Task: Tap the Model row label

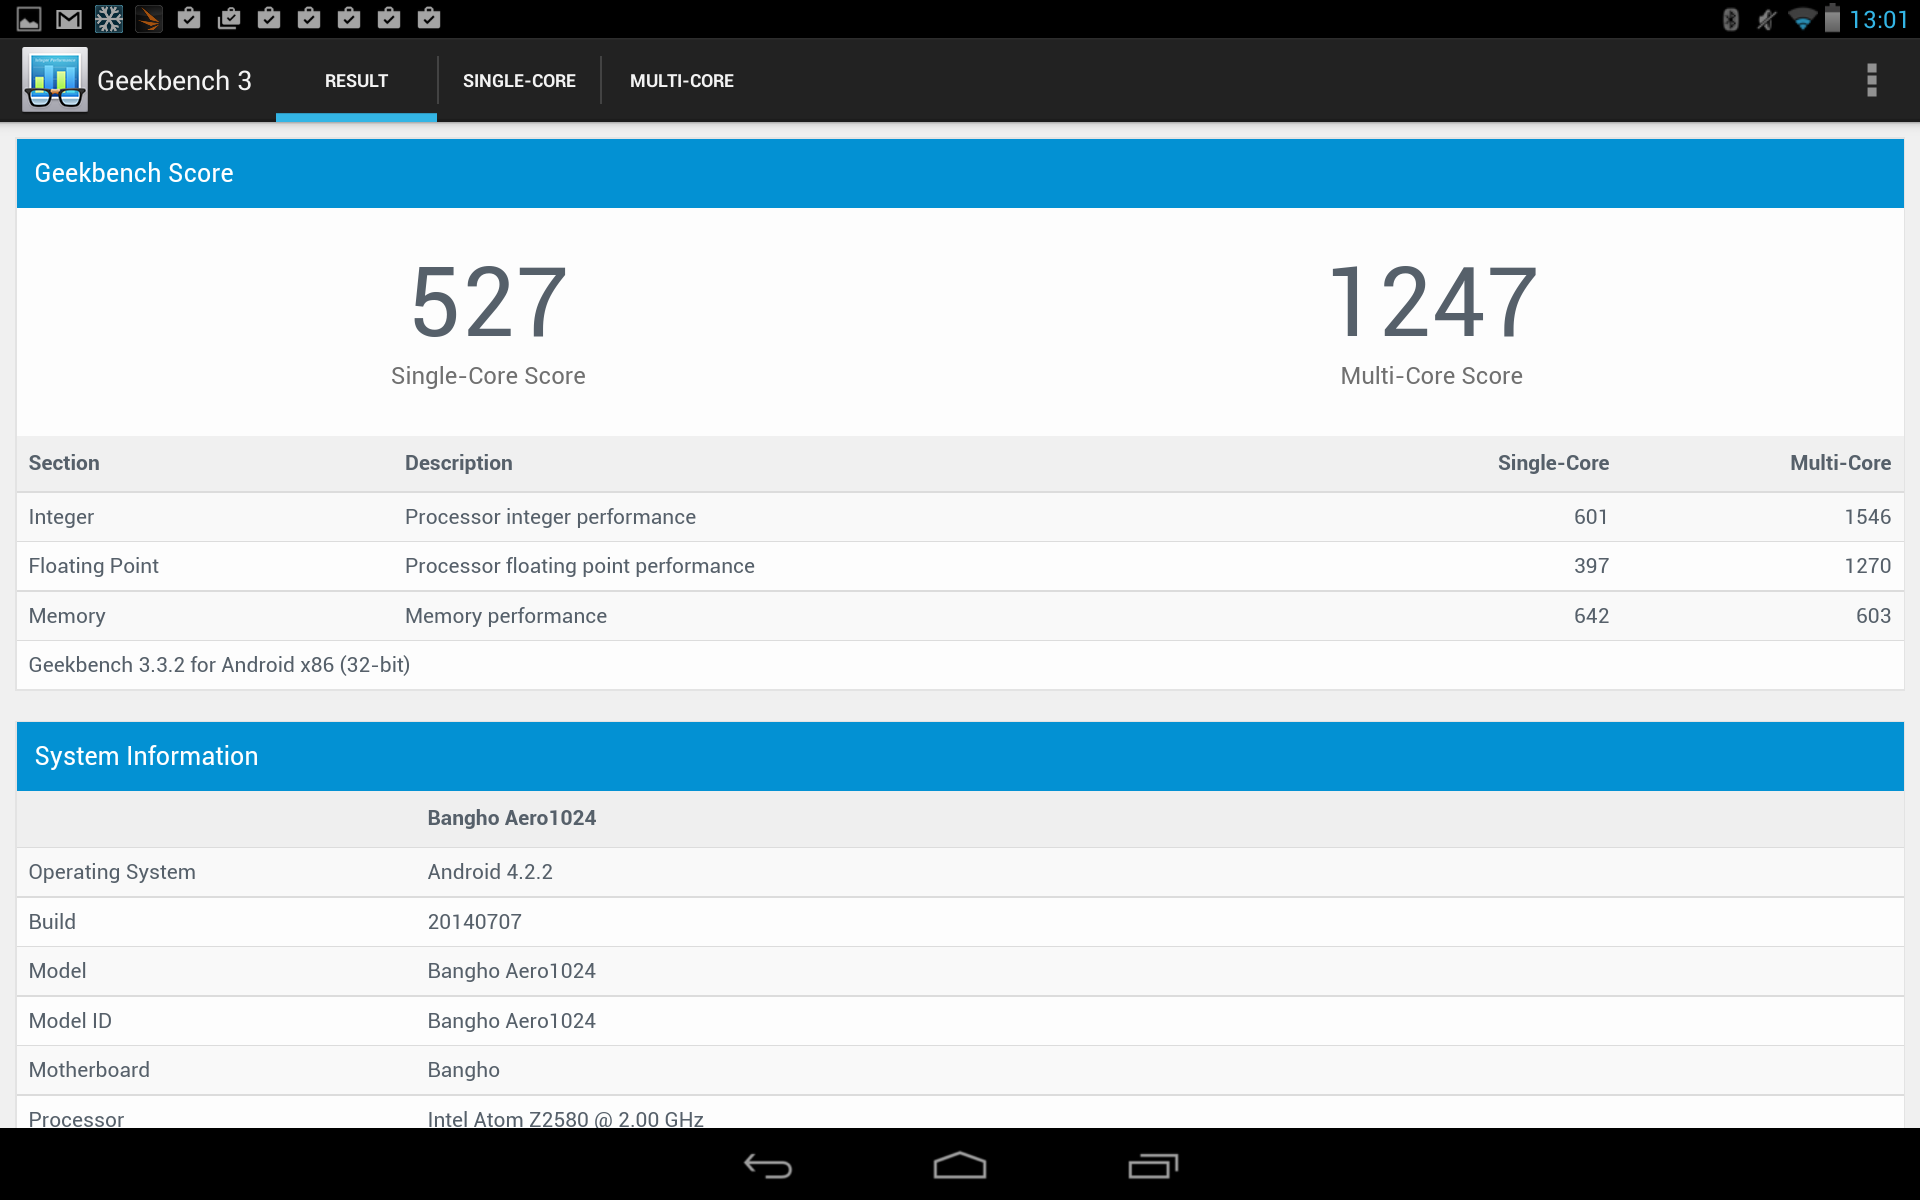Action: click(x=57, y=971)
